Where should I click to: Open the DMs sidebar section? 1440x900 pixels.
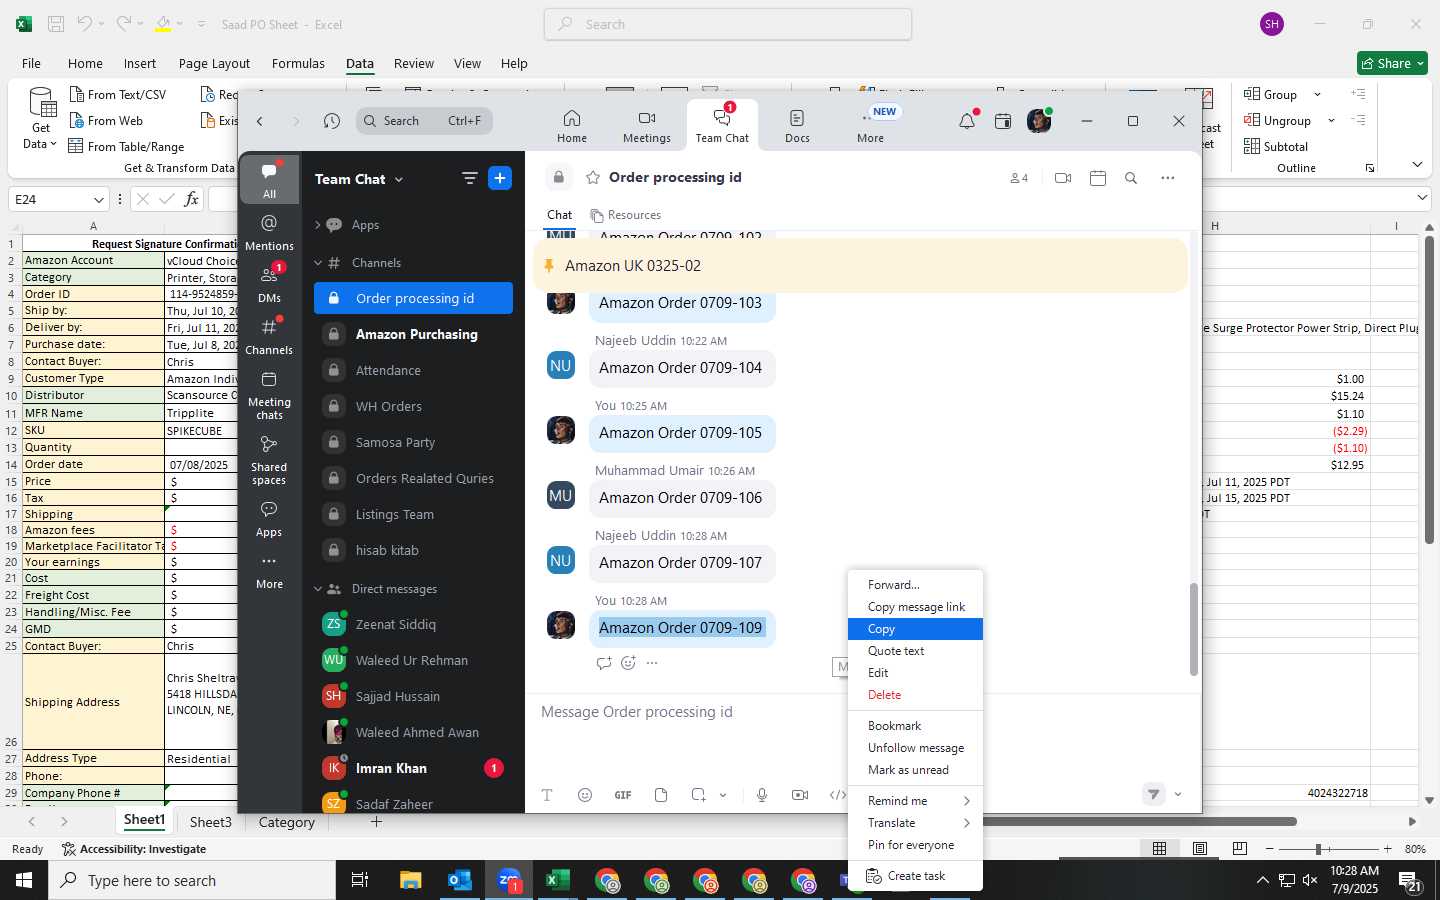click(269, 283)
